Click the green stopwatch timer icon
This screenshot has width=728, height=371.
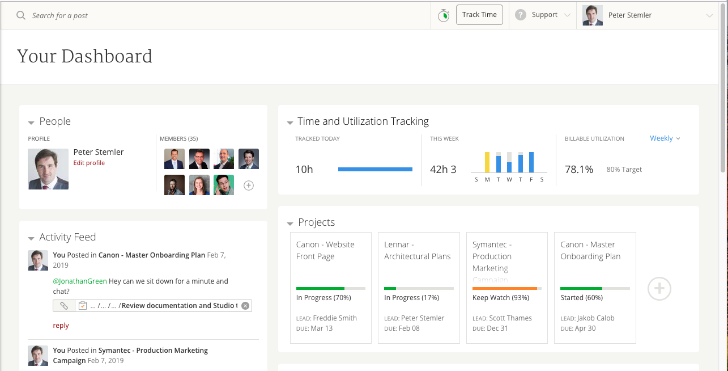pos(443,15)
